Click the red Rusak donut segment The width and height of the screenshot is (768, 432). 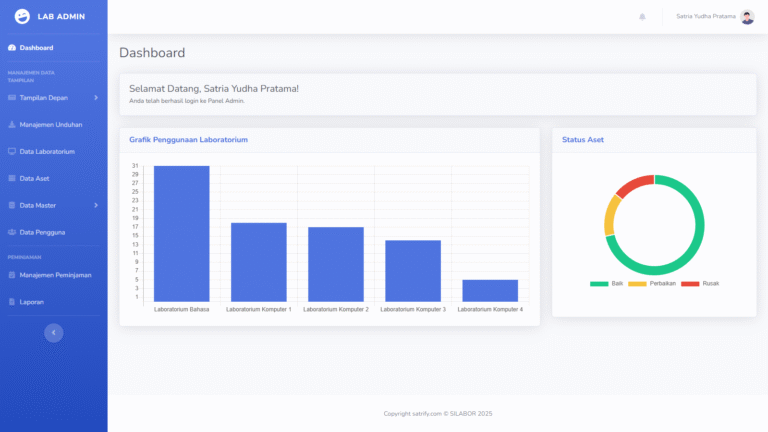[x=633, y=184]
